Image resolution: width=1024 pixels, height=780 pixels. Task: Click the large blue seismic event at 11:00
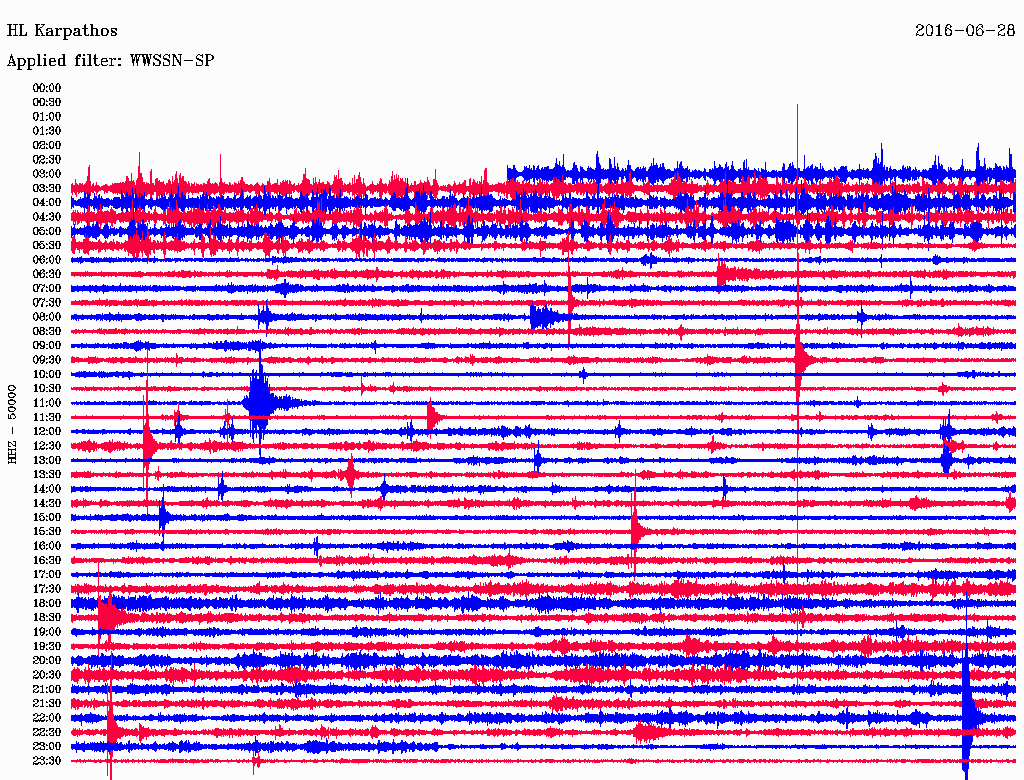(261, 402)
